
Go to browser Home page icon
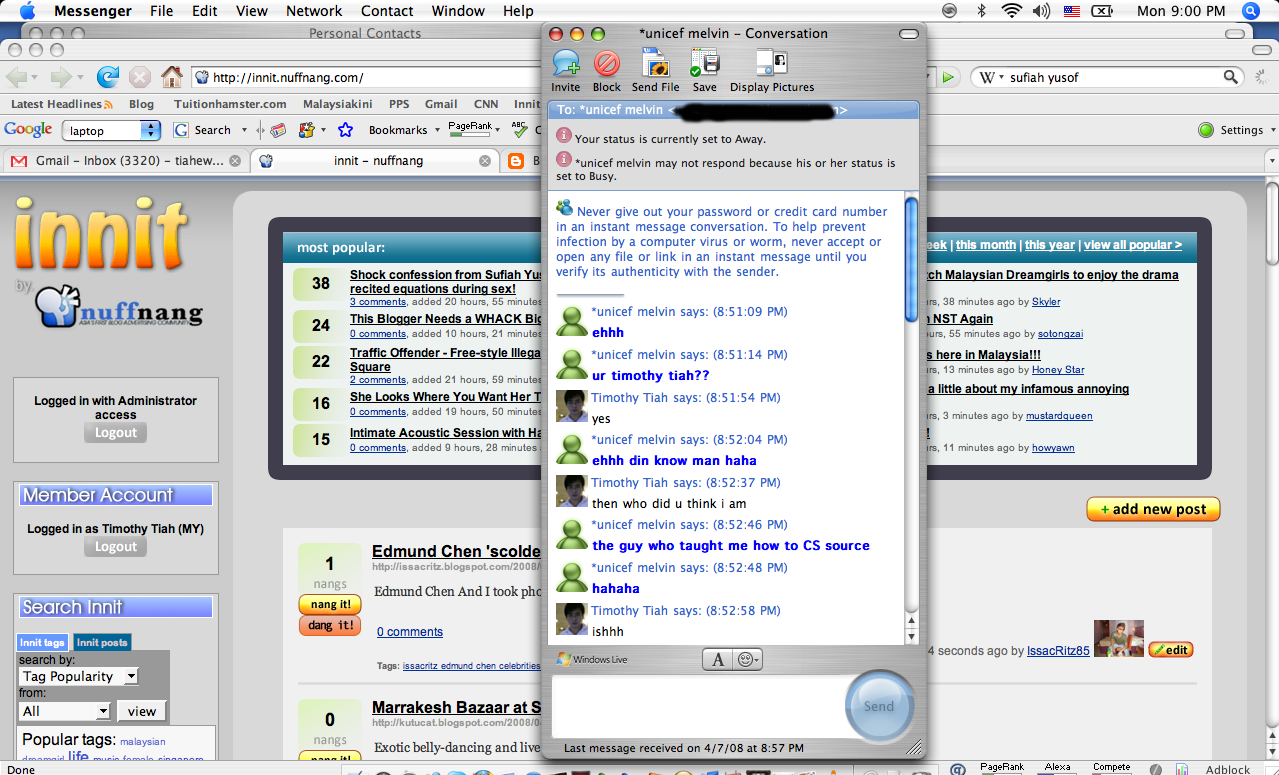click(172, 77)
